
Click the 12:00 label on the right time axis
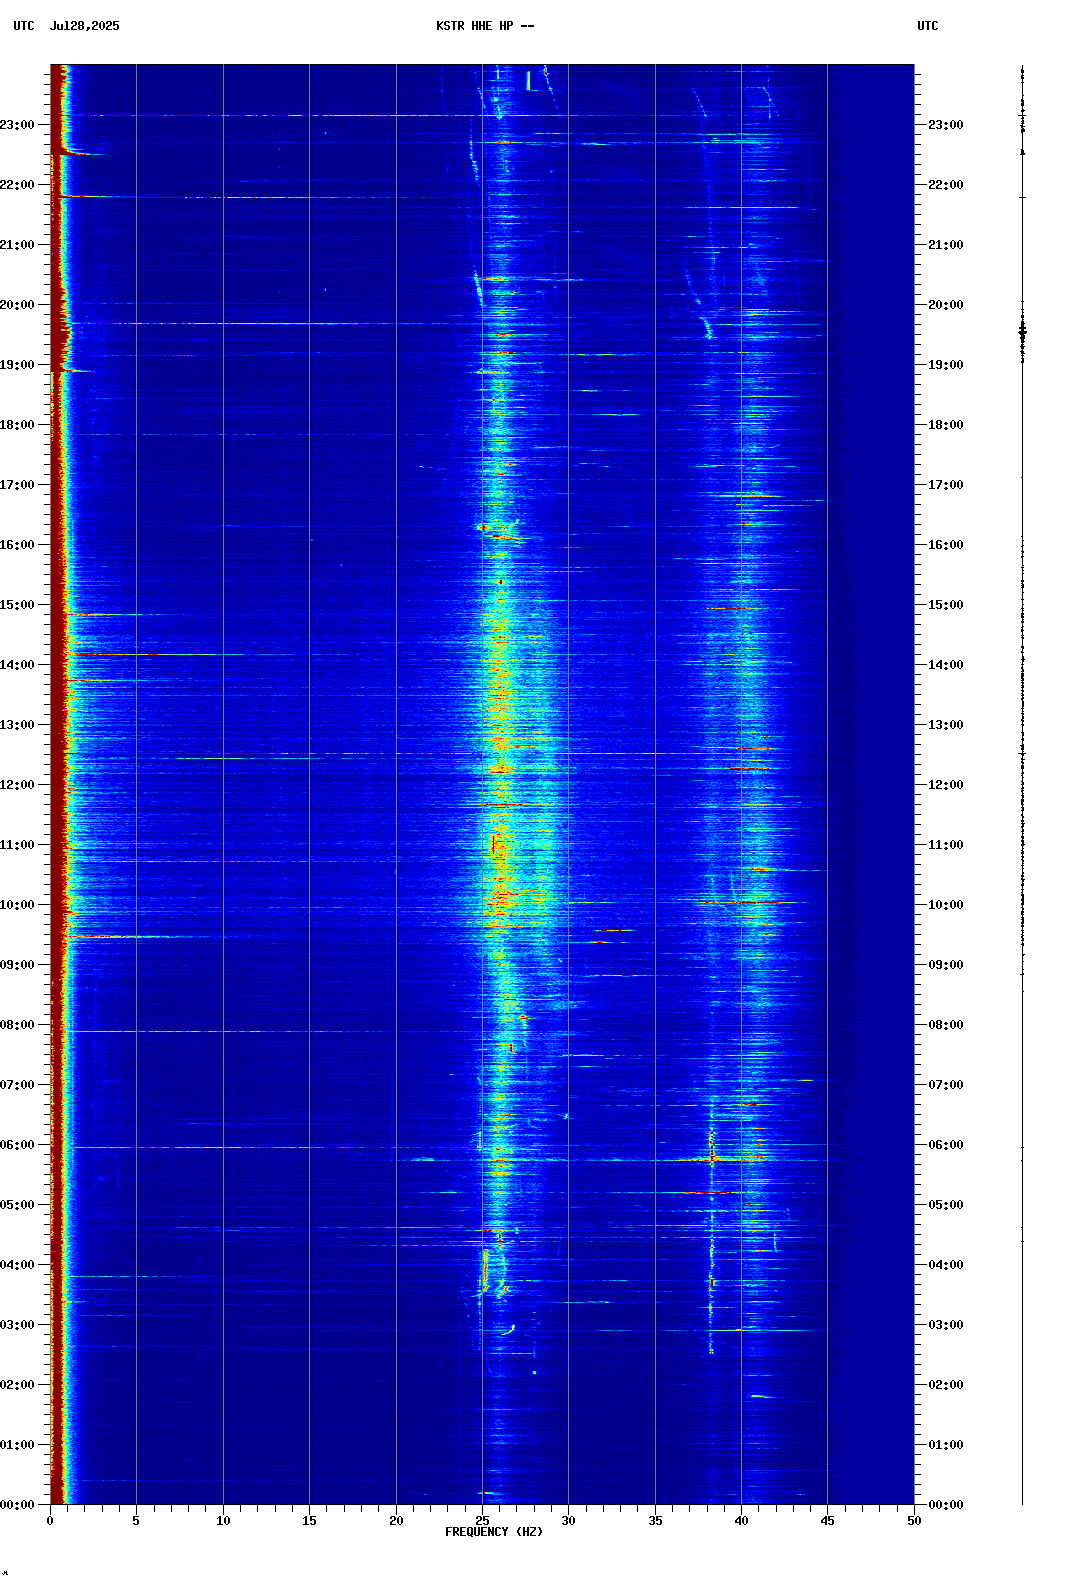click(x=946, y=785)
